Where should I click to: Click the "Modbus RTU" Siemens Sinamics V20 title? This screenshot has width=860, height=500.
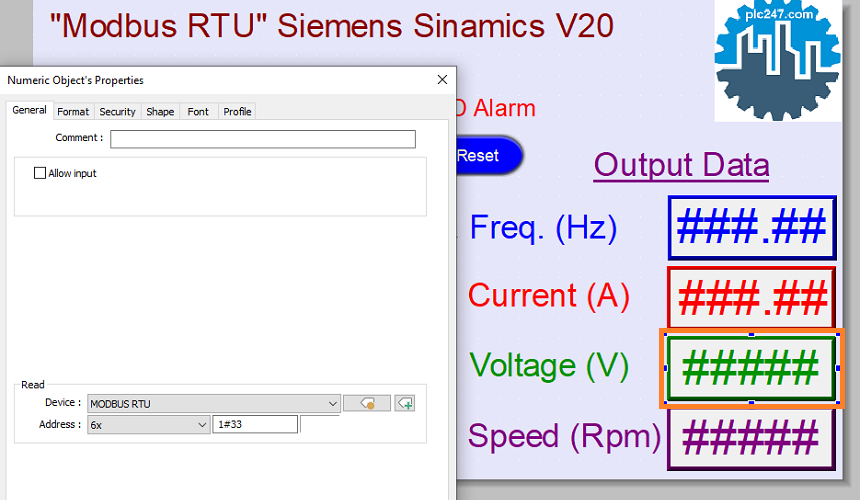(332, 26)
